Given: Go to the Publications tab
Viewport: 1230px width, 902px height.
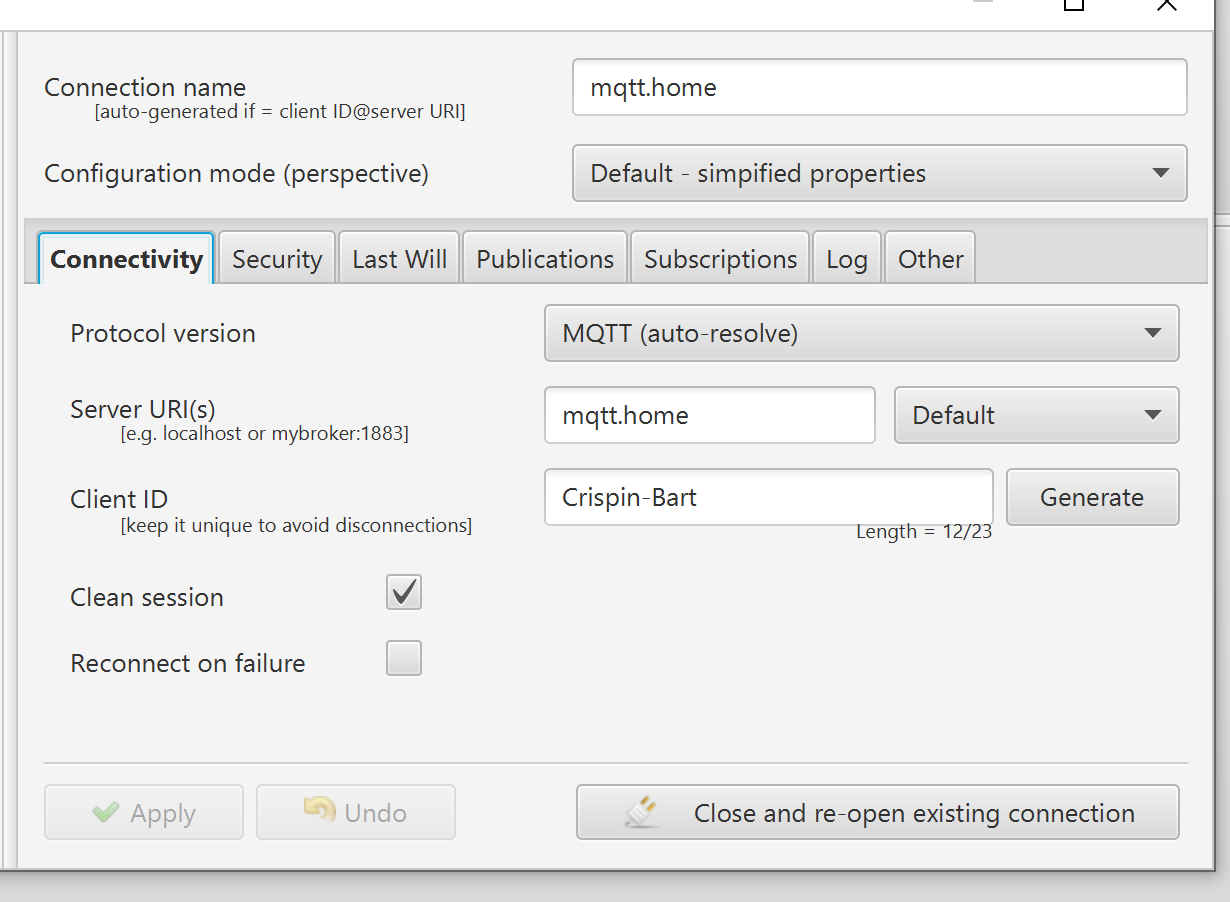Looking at the screenshot, I should [545, 259].
